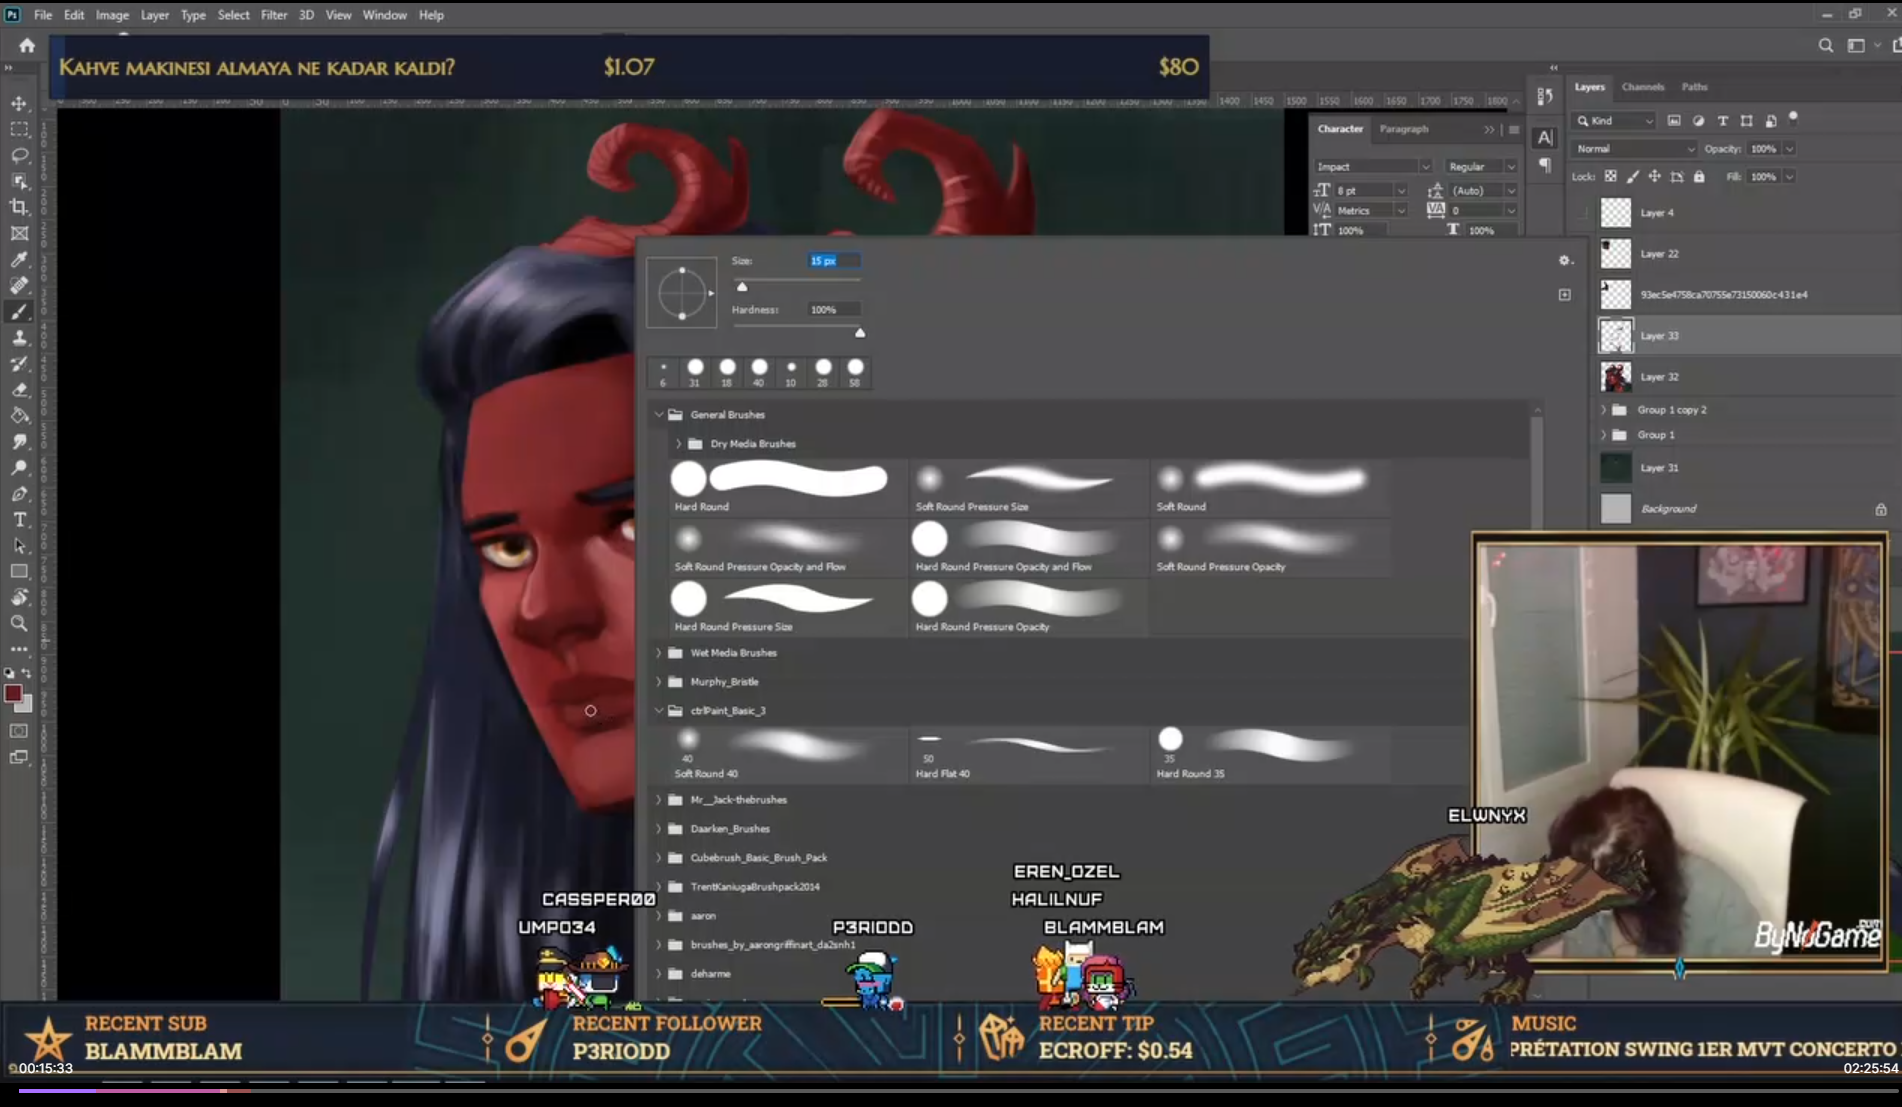Open the History panel icon
Screen dimensions: 1902x1107
(x=1545, y=97)
